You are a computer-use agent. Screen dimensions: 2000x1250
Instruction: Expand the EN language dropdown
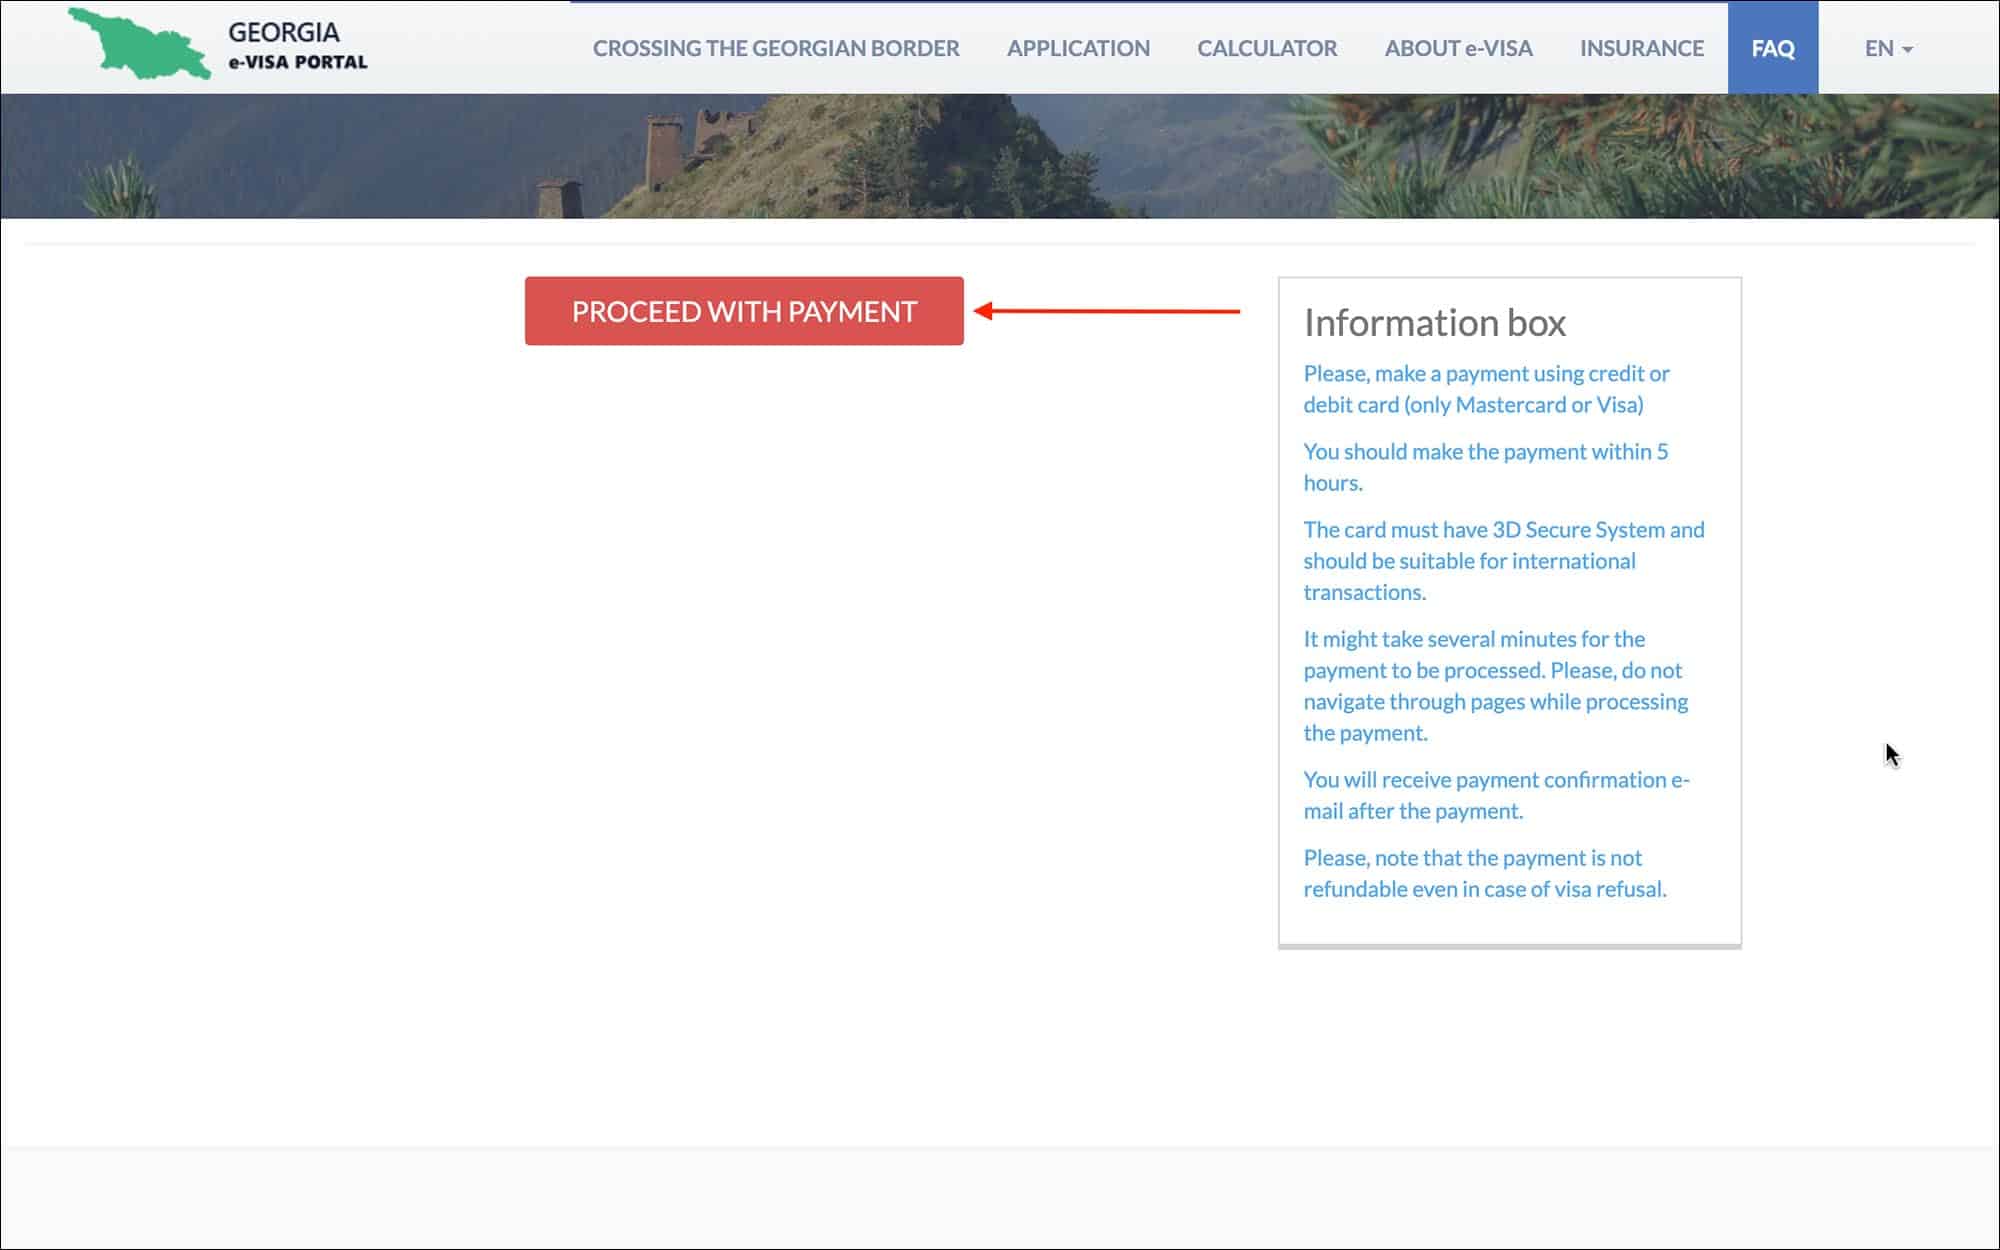(x=1880, y=48)
